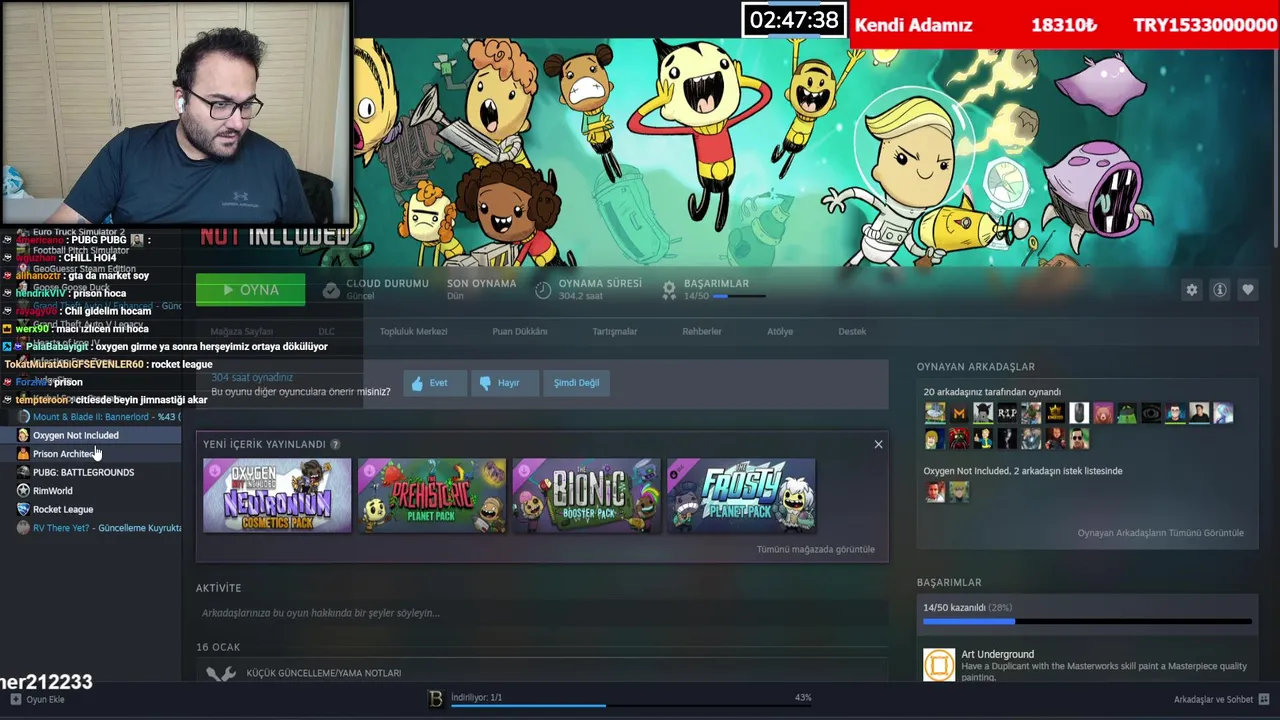Screen dimensions: 1280x720
Task: Open the Destek tab
Action: (852, 331)
